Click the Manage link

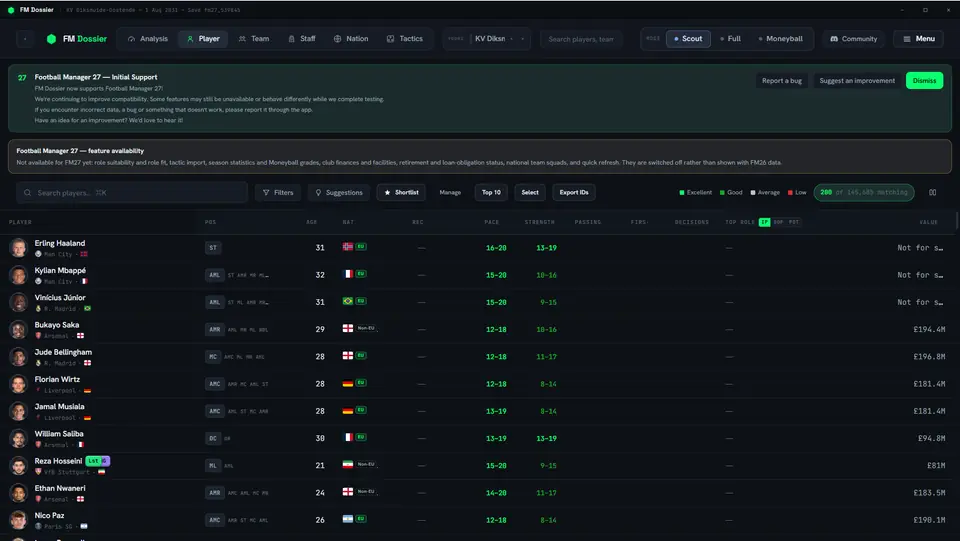coord(450,192)
